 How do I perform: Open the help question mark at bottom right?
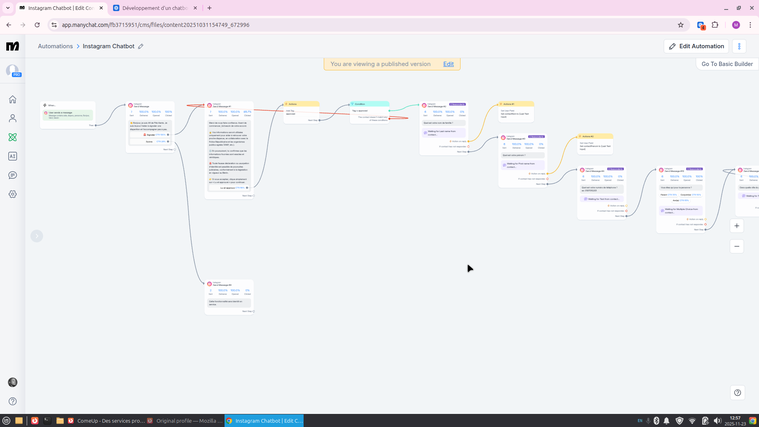(738, 393)
